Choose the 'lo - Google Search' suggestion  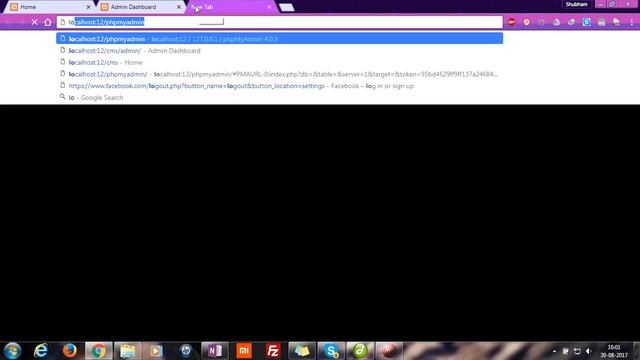coord(280,98)
